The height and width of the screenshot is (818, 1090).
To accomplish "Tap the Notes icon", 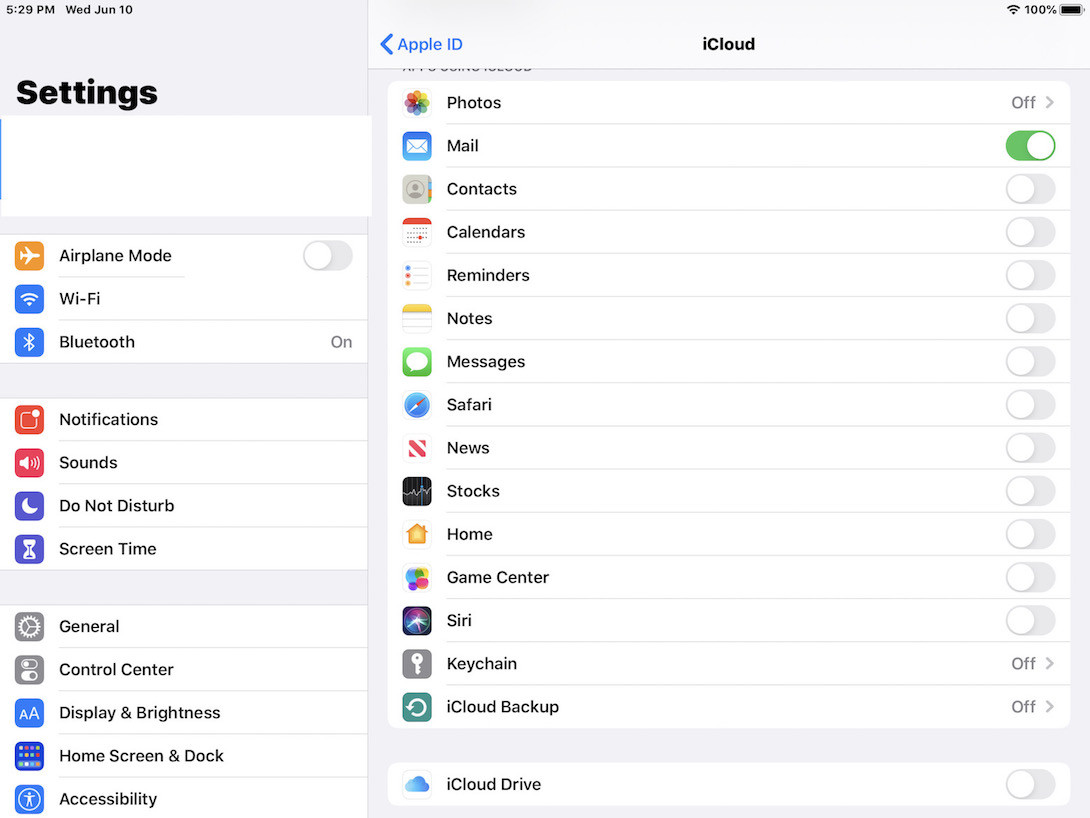I will (417, 318).
